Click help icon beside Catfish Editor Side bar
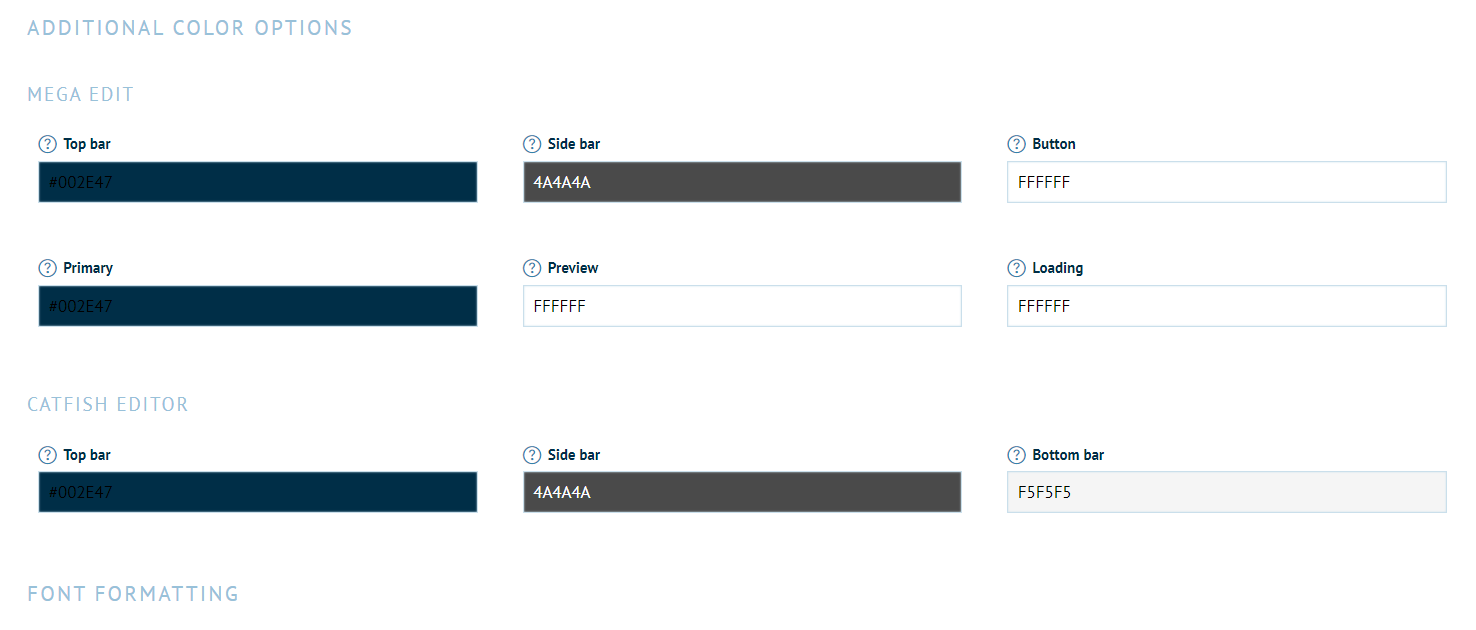Viewport: 1476px width, 630px height. (532, 455)
